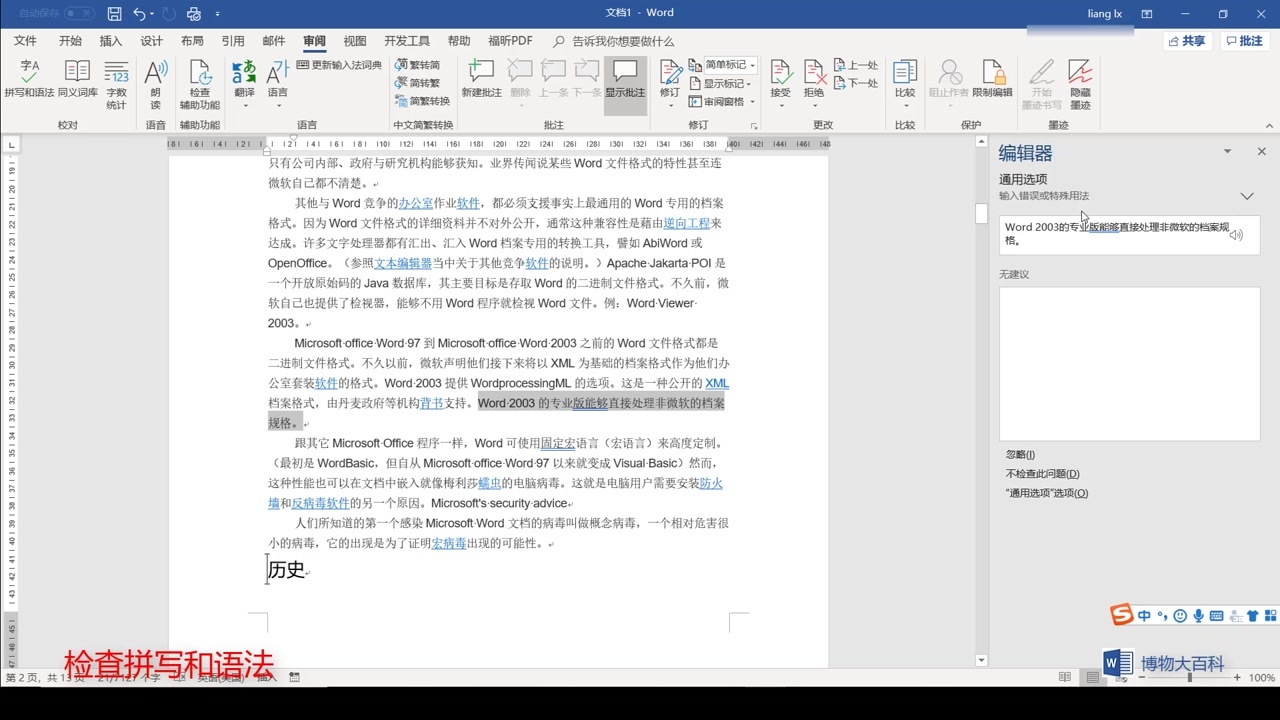Accept change with 接受
This screenshot has width=1280, height=720.
pyautogui.click(x=780, y=84)
